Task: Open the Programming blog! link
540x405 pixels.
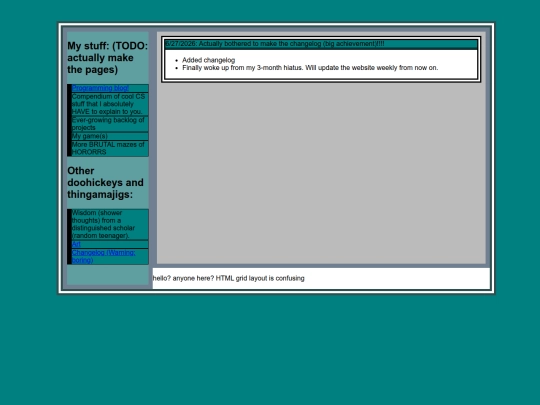Action: point(100,88)
